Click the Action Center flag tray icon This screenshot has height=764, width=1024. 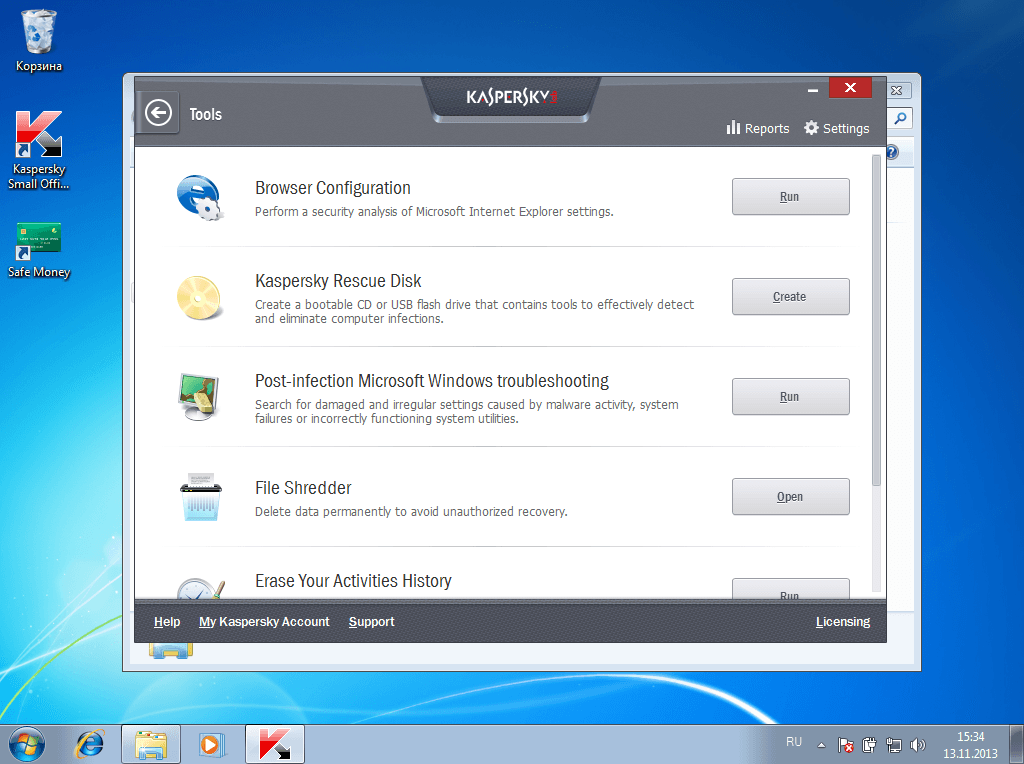coord(845,745)
